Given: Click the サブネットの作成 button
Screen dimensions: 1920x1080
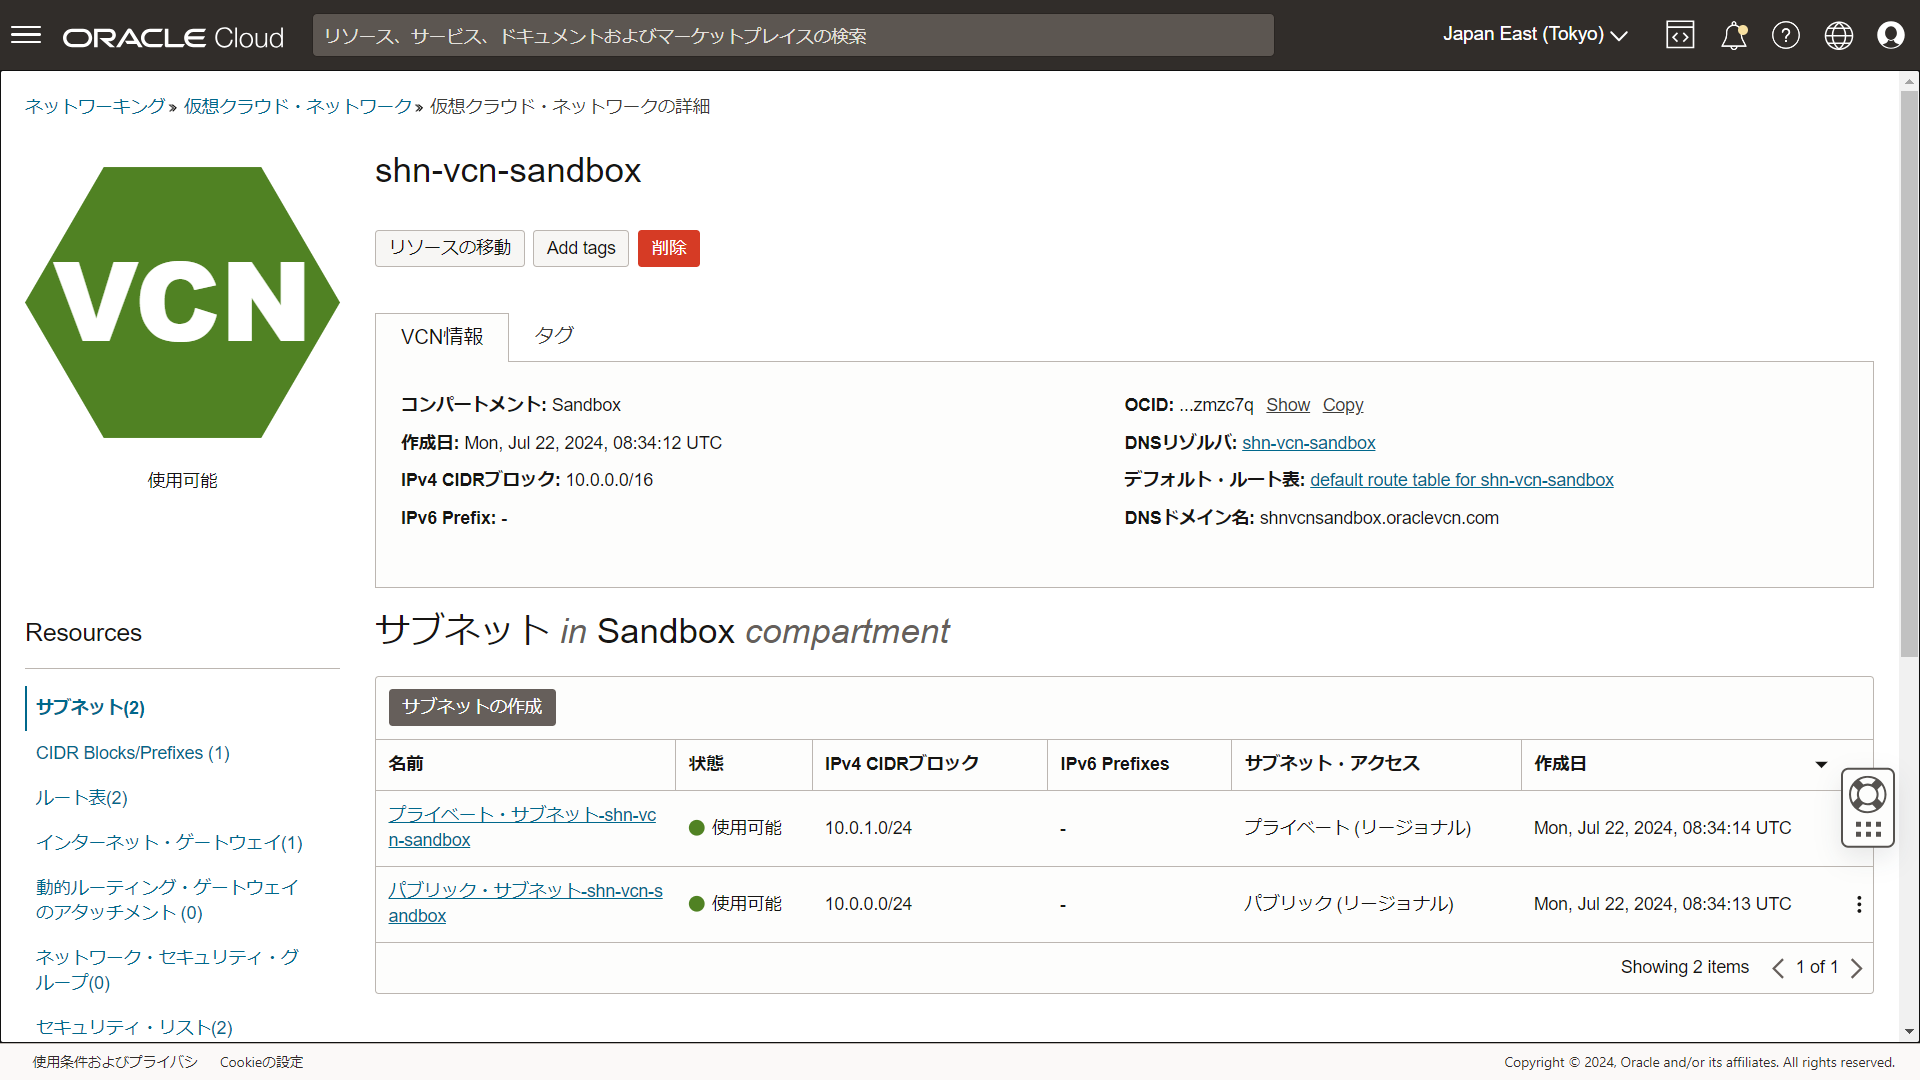Looking at the screenshot, I should (472, 707).
